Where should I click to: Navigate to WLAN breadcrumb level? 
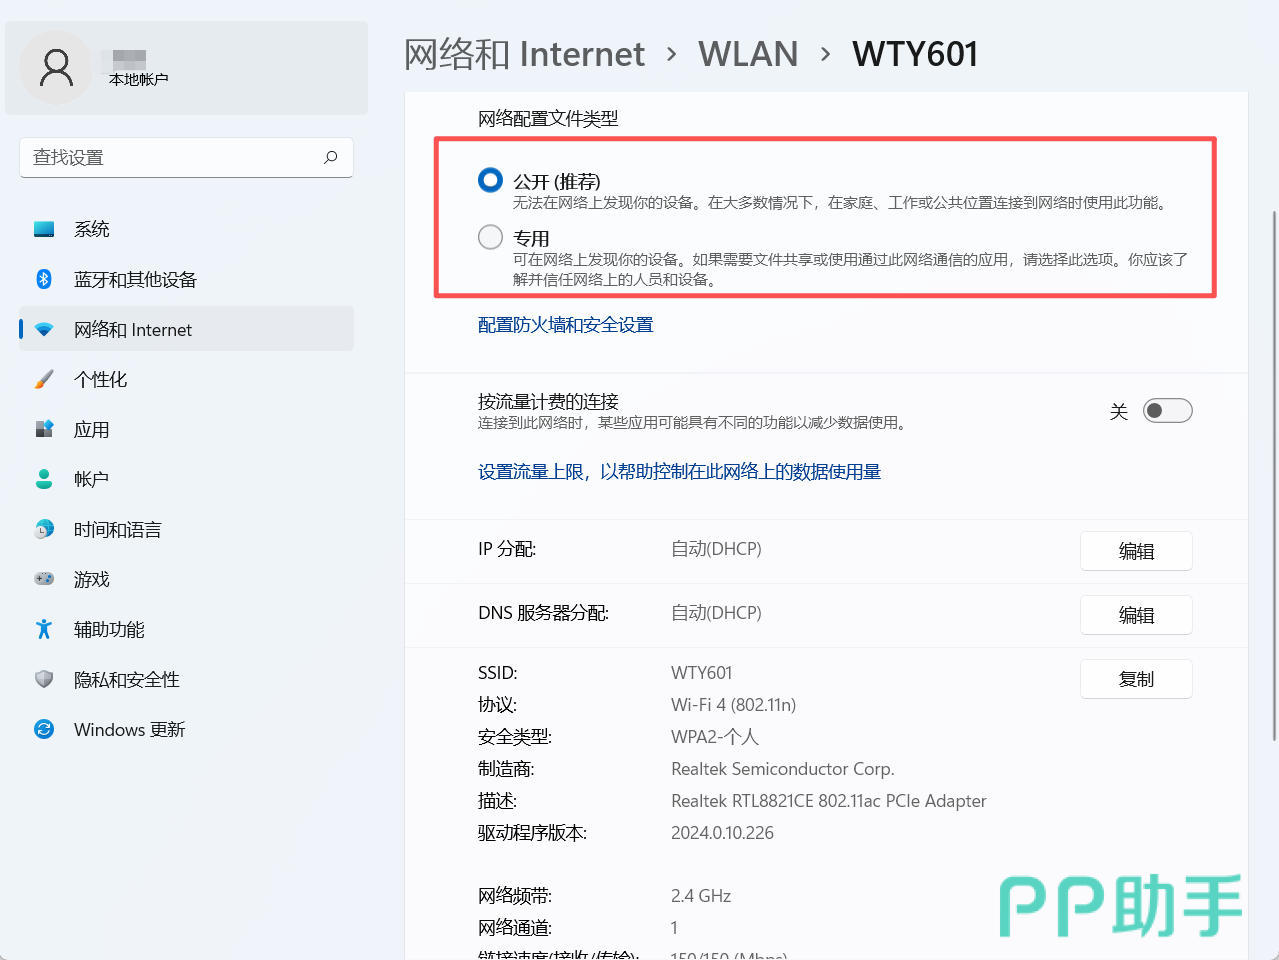click(747, 54)
